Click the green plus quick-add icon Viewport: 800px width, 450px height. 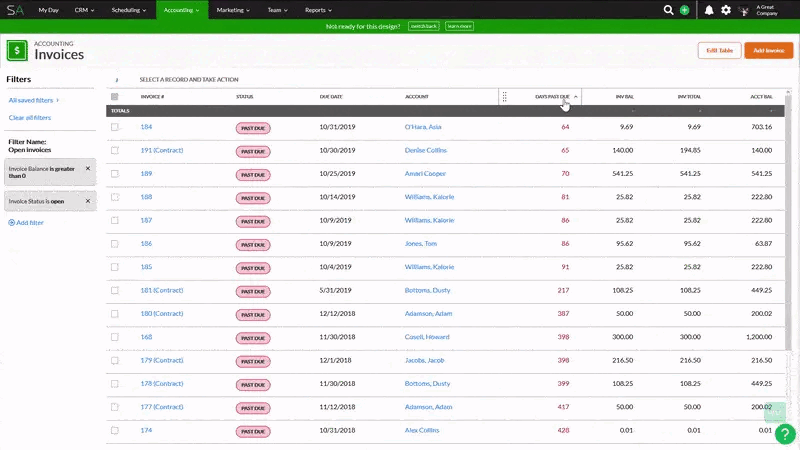point(684,10)
